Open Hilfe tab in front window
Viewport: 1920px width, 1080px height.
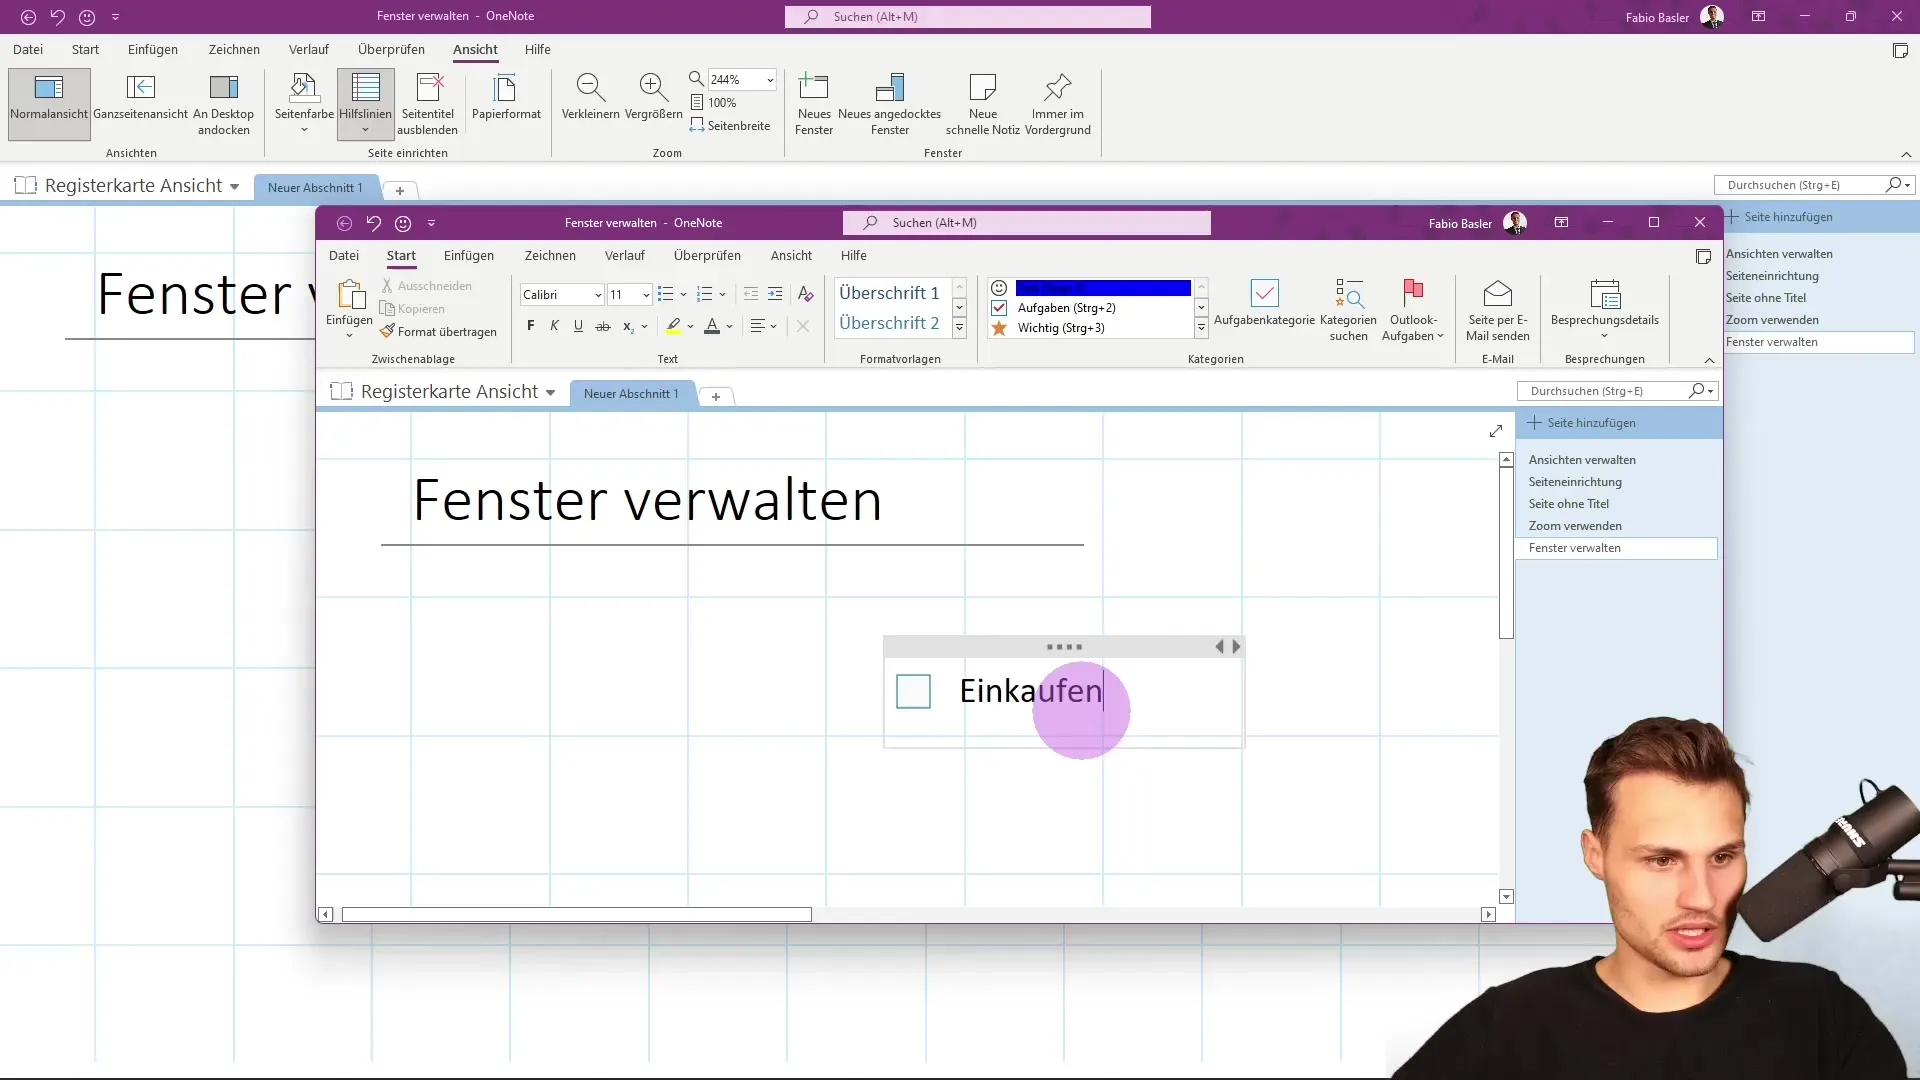[853, 256]
